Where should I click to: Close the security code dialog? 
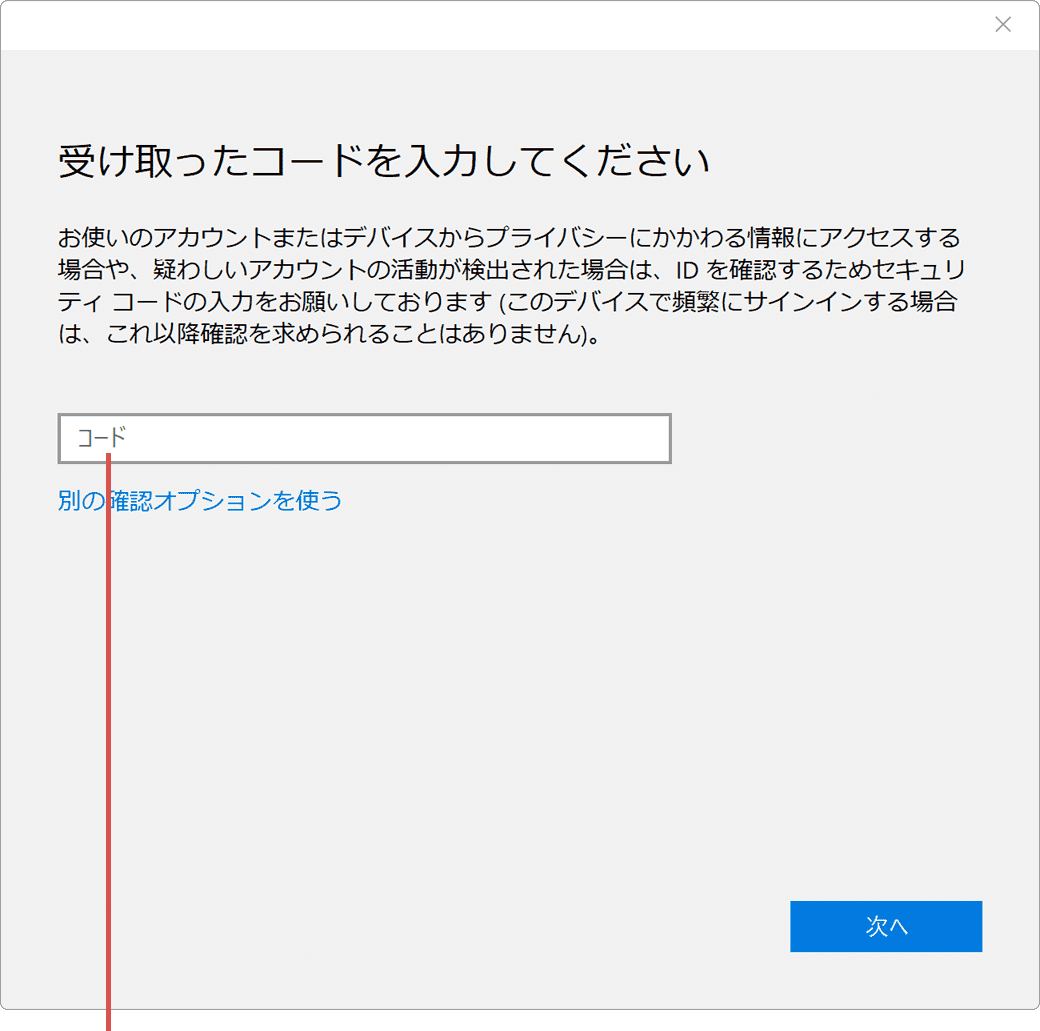pos(1003,24)
